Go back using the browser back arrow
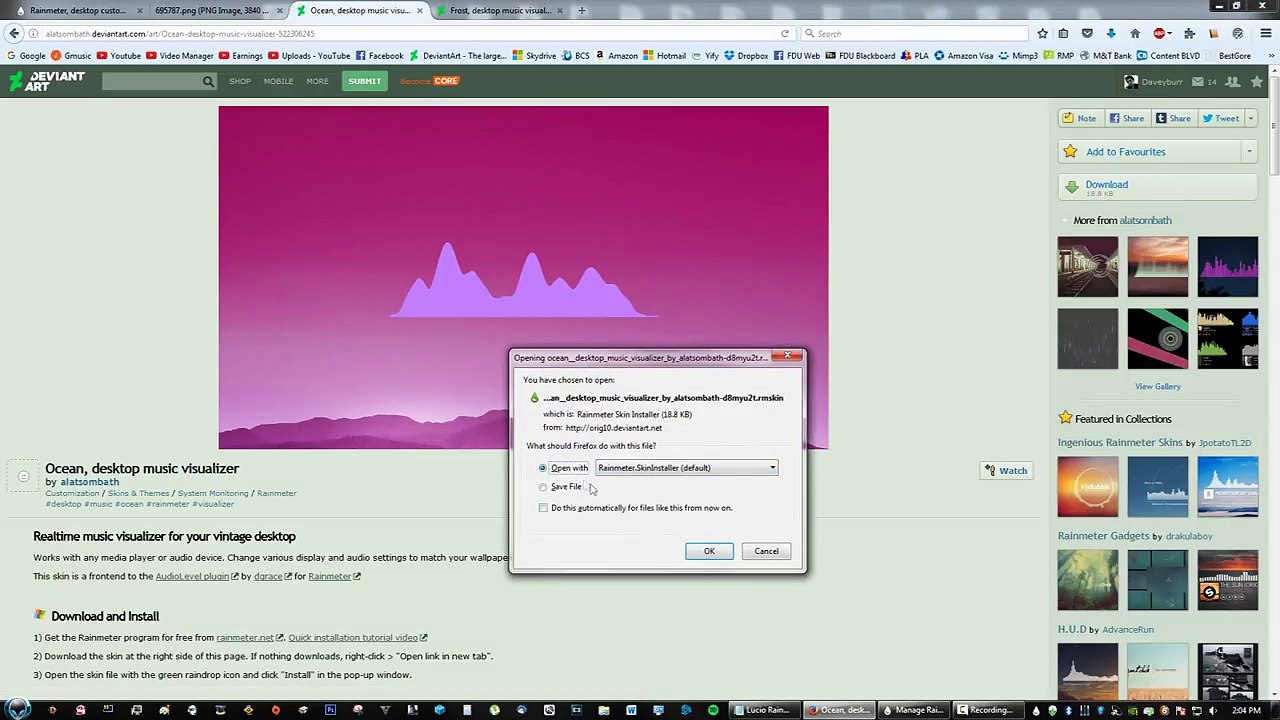Screen dimensions: 1280x720 coord(14,33)
